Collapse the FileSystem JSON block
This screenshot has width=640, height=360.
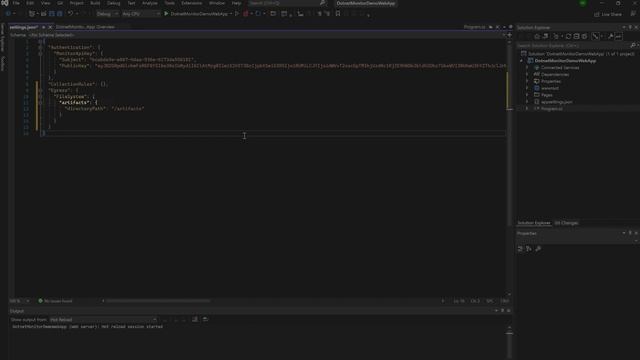(40, 97)
